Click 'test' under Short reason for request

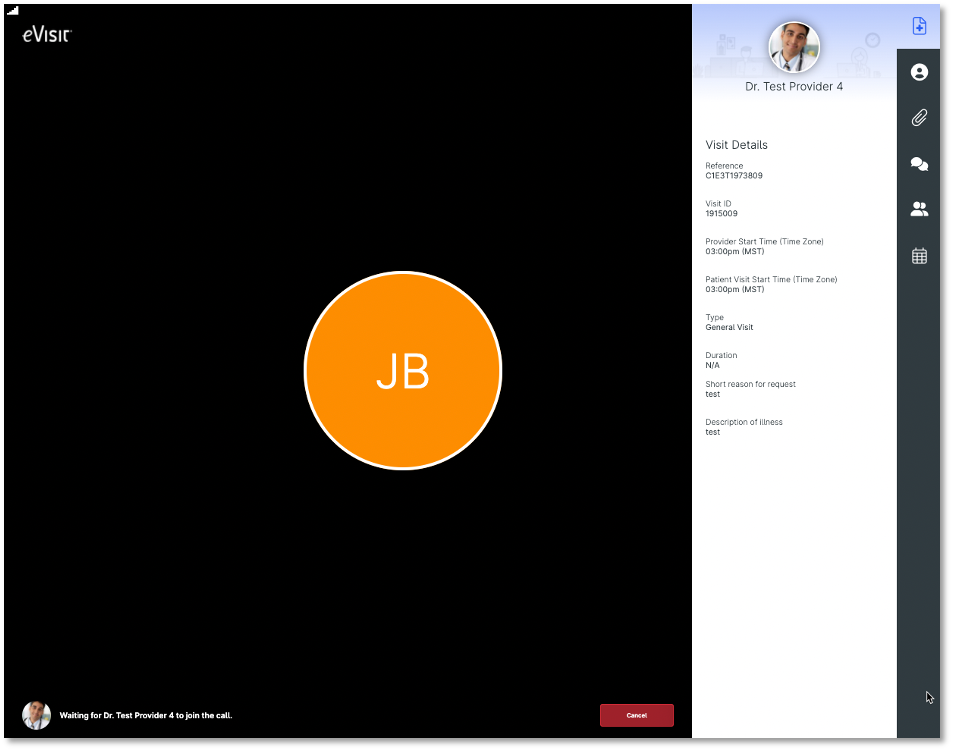(712, 394)
